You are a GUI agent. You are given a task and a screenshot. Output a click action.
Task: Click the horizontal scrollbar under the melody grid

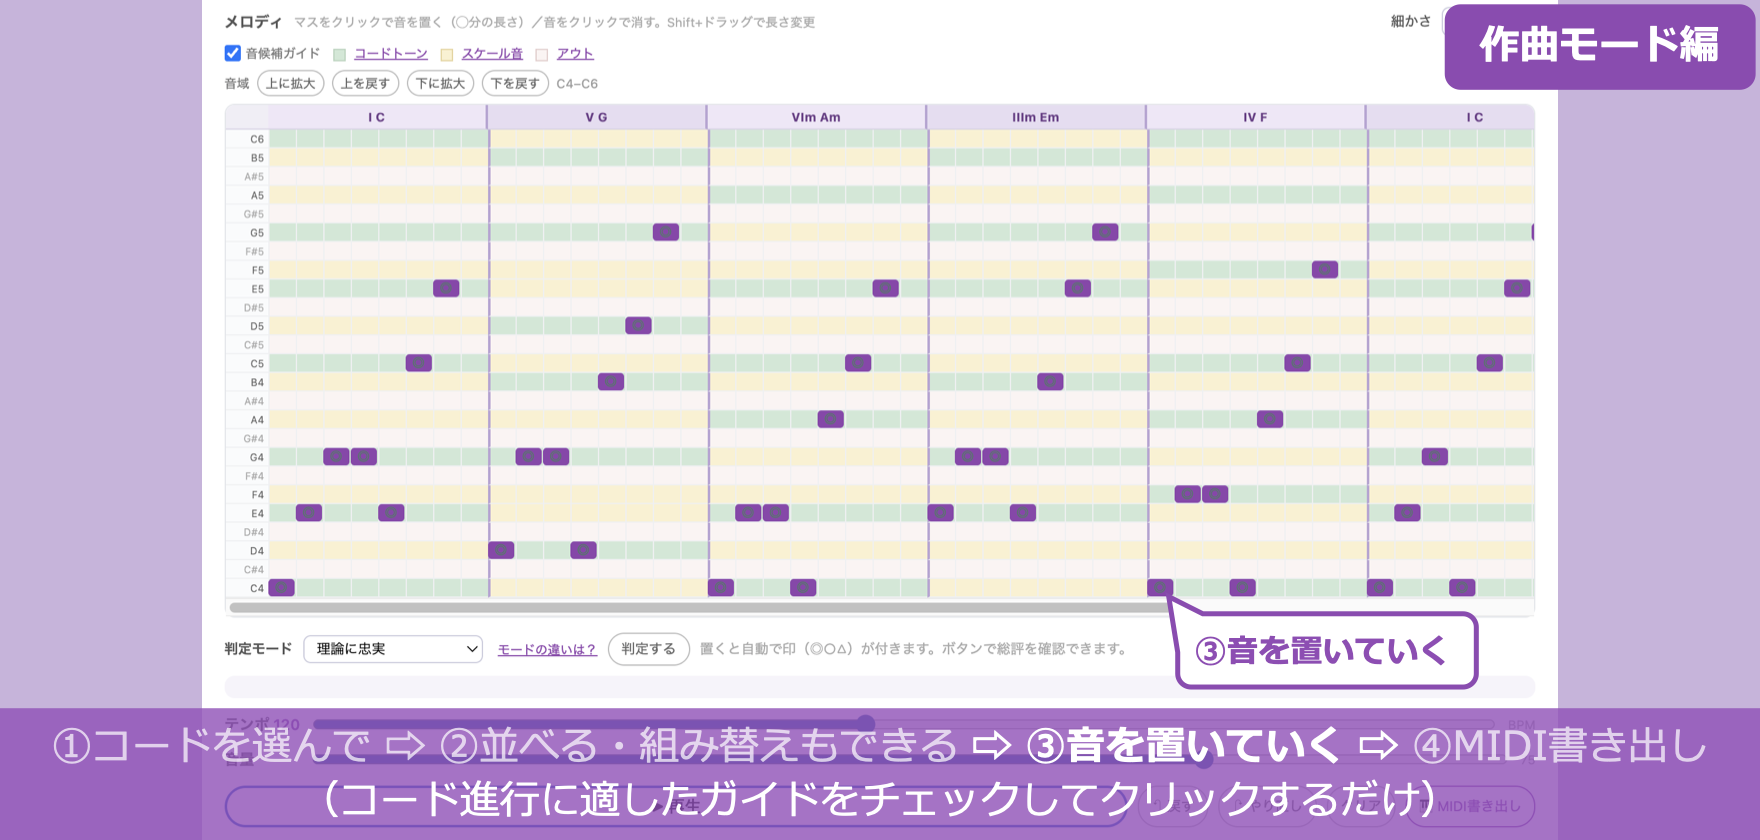[x=700, y=607]
